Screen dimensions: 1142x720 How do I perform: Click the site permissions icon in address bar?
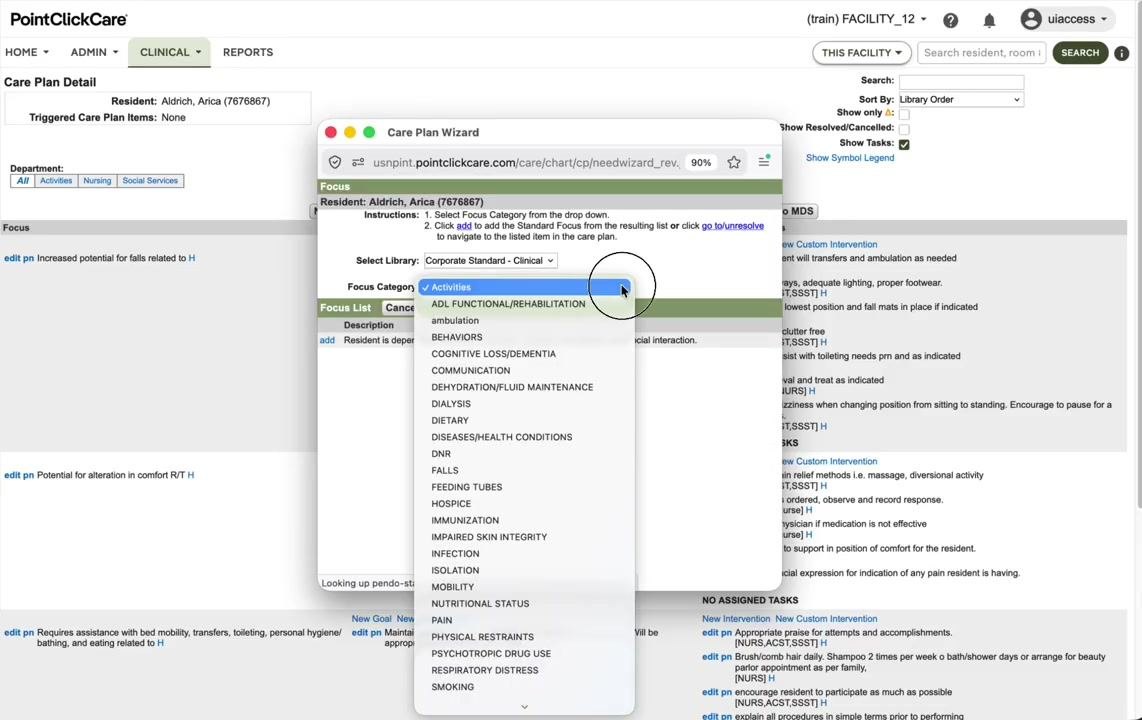tap(358, 162)
